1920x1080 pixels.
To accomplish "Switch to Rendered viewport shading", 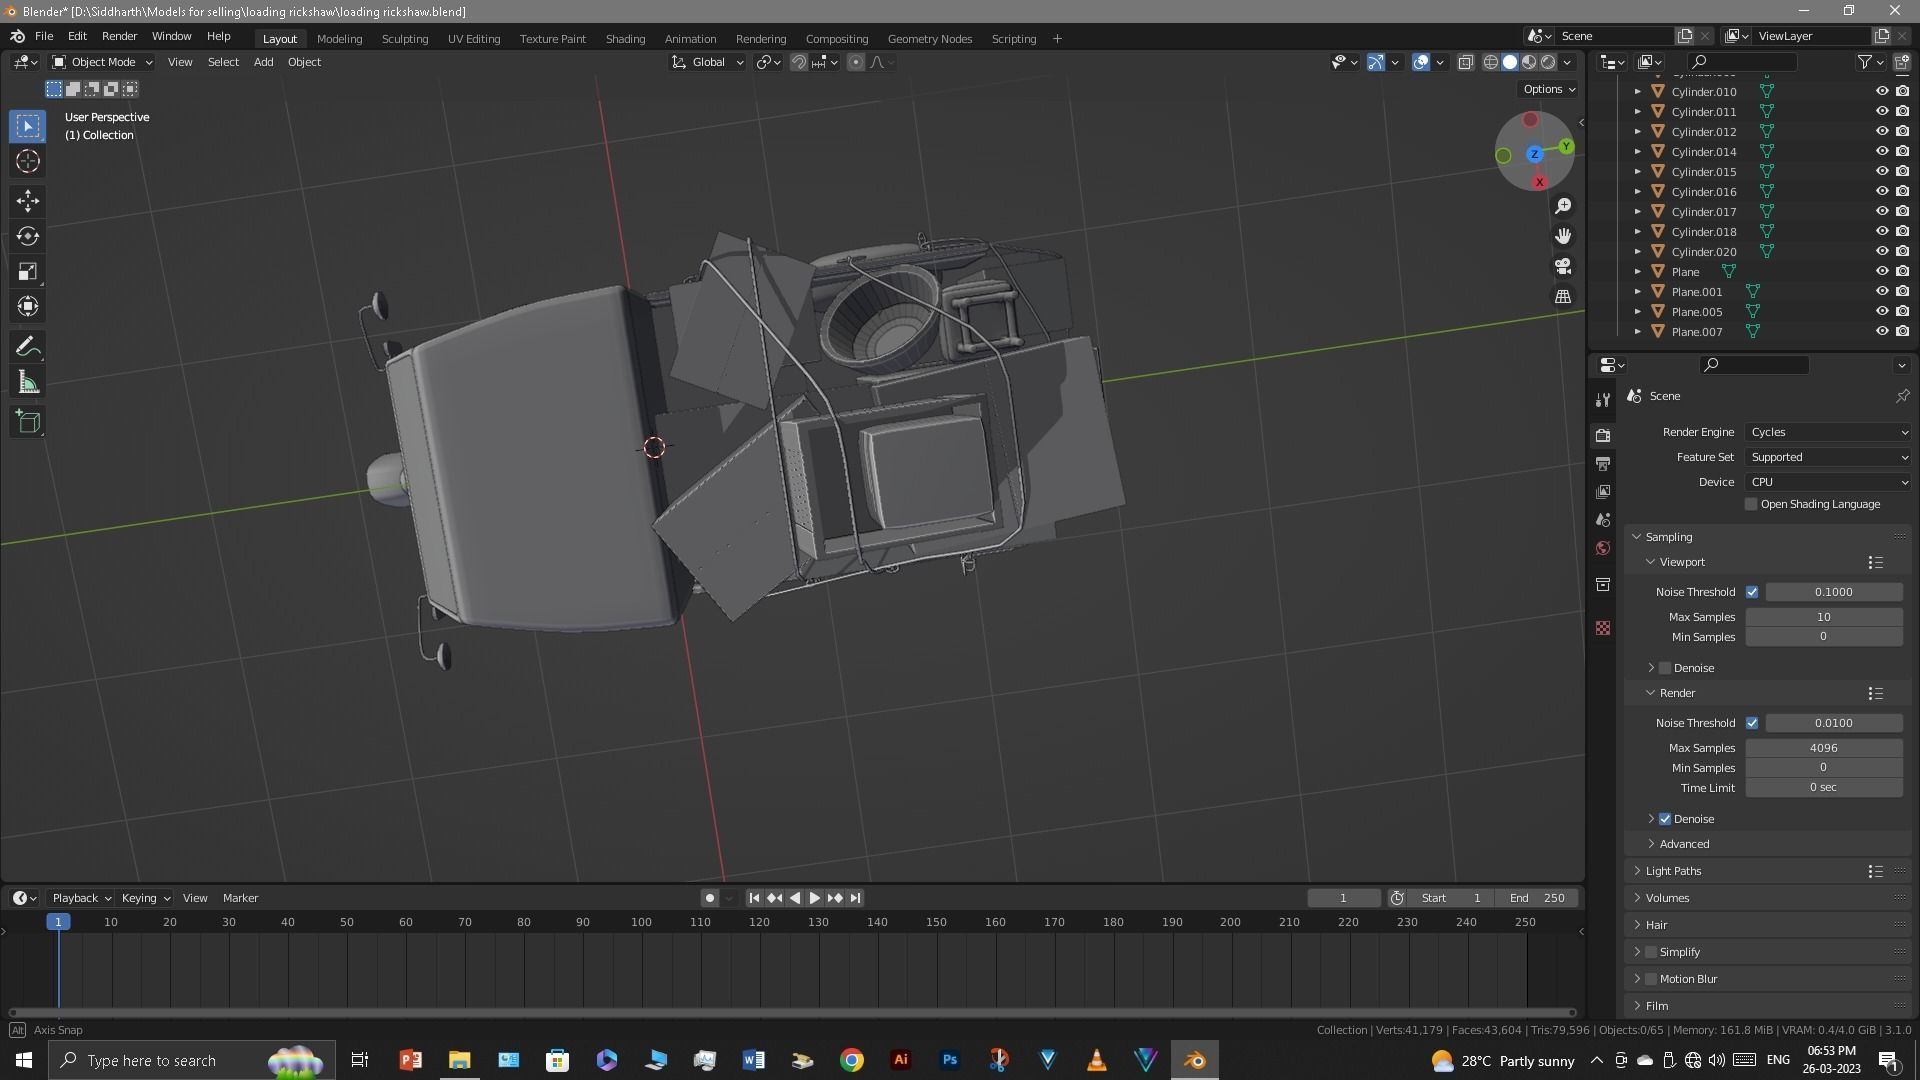I will (1548, 62).
